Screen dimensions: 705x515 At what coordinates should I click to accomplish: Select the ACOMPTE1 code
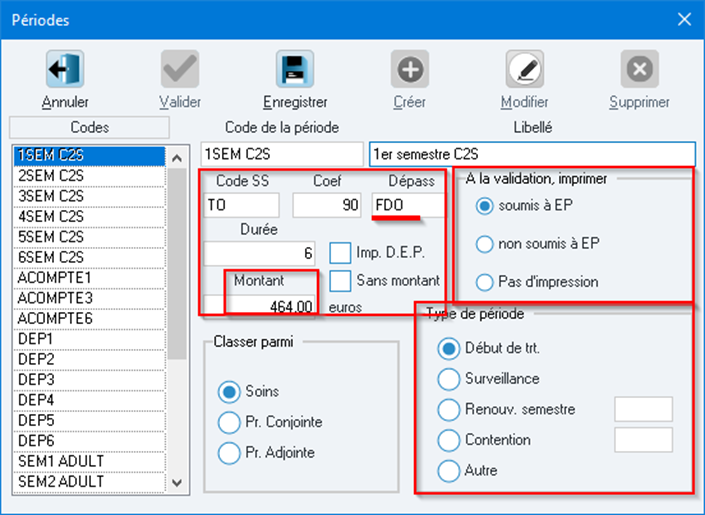pos(89,278)
